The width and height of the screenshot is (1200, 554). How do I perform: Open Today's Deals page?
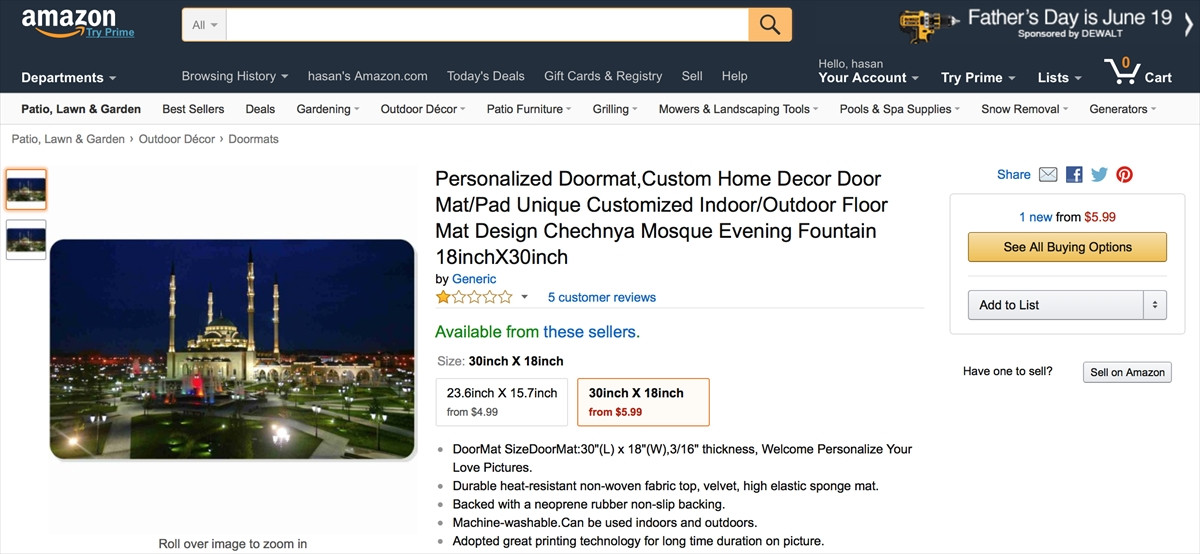pos(486,76)
